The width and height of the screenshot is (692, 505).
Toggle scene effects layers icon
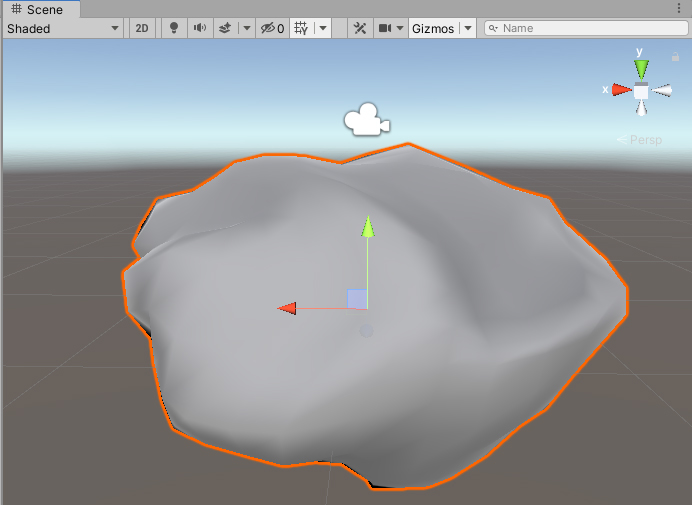pos(226,29)
